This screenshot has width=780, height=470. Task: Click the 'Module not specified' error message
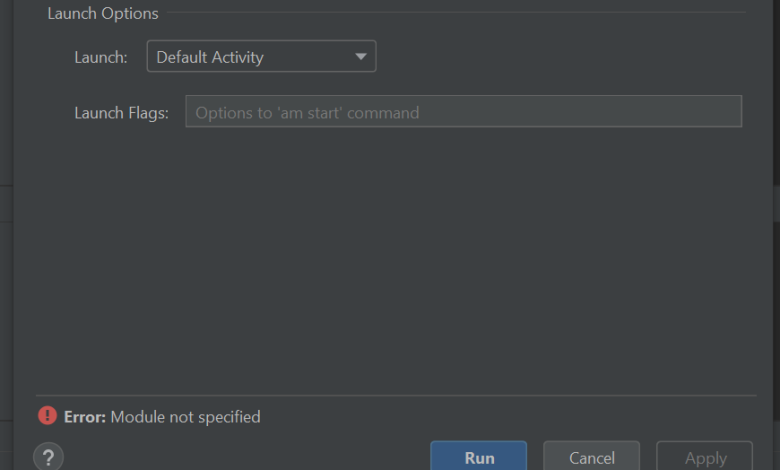185,417
